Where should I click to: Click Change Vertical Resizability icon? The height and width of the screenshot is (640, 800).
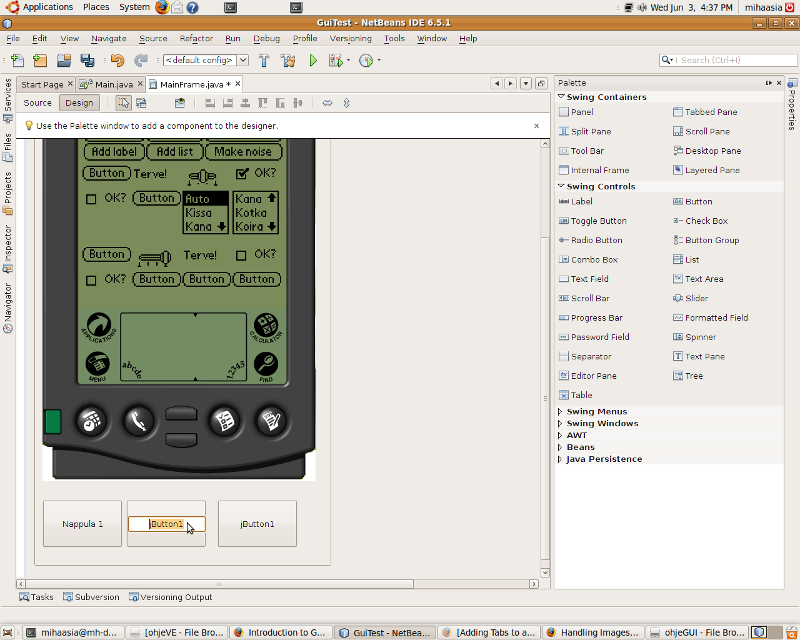click(x=346, y=103)
